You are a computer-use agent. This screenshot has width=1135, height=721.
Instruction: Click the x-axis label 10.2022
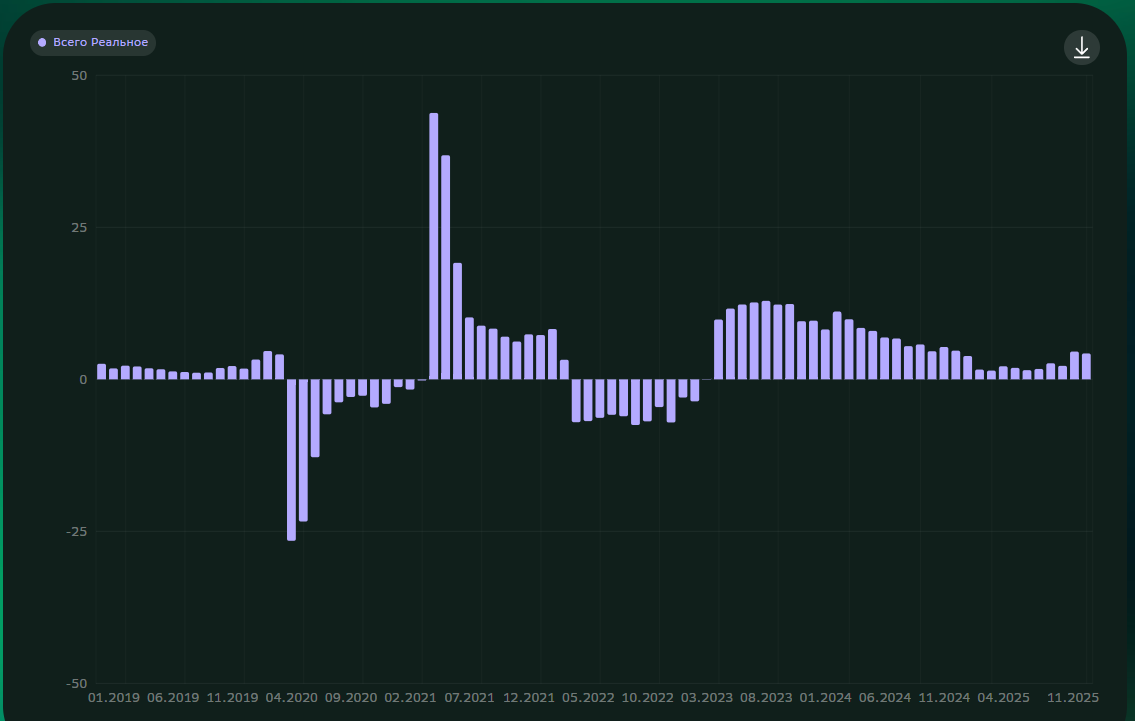coord(648,698)
